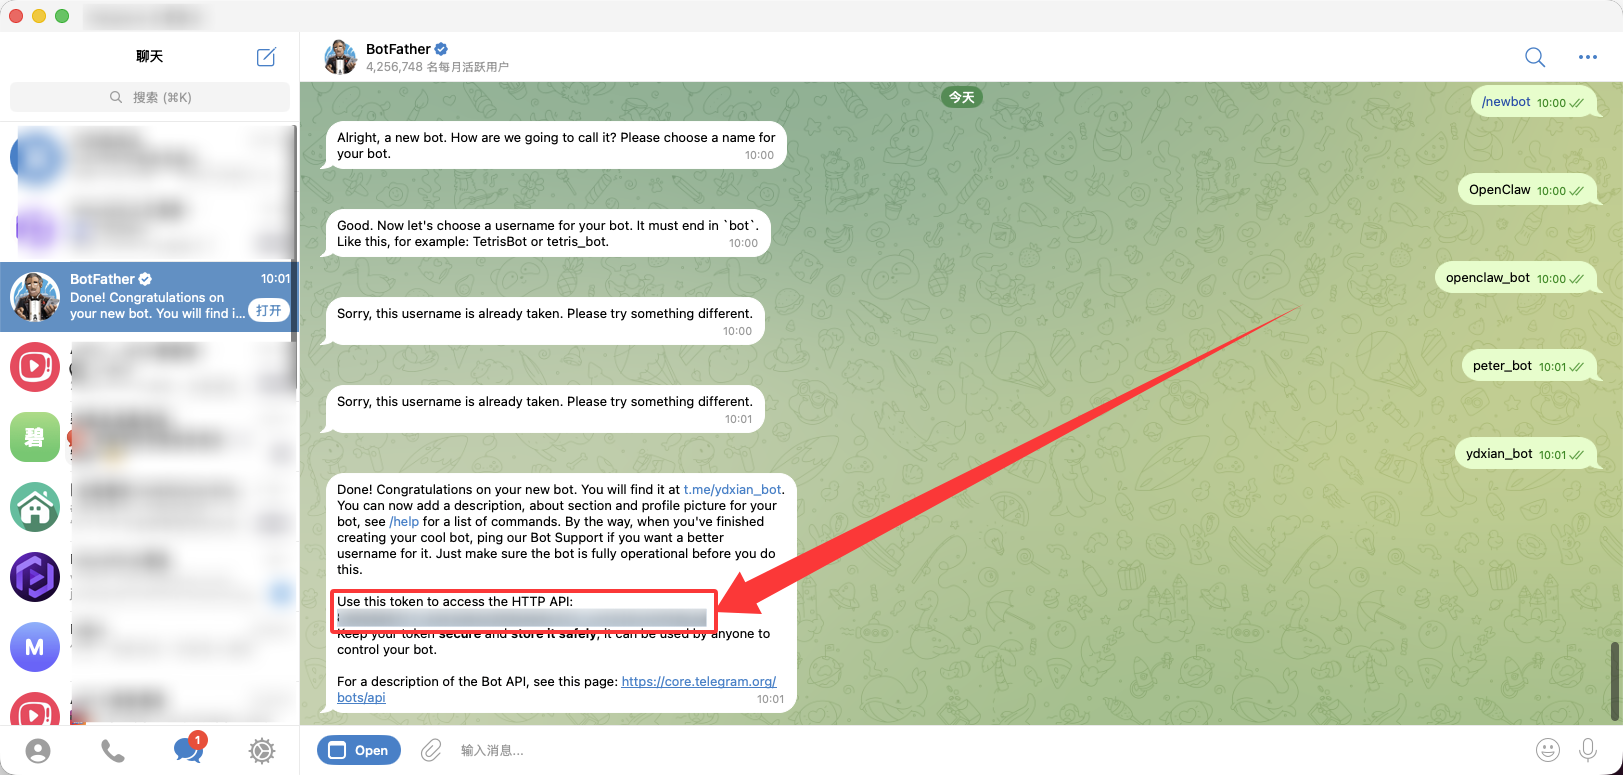The image size is (1623, 775).
Task: Open search in BotFather chat
Action: (1534, 57)
